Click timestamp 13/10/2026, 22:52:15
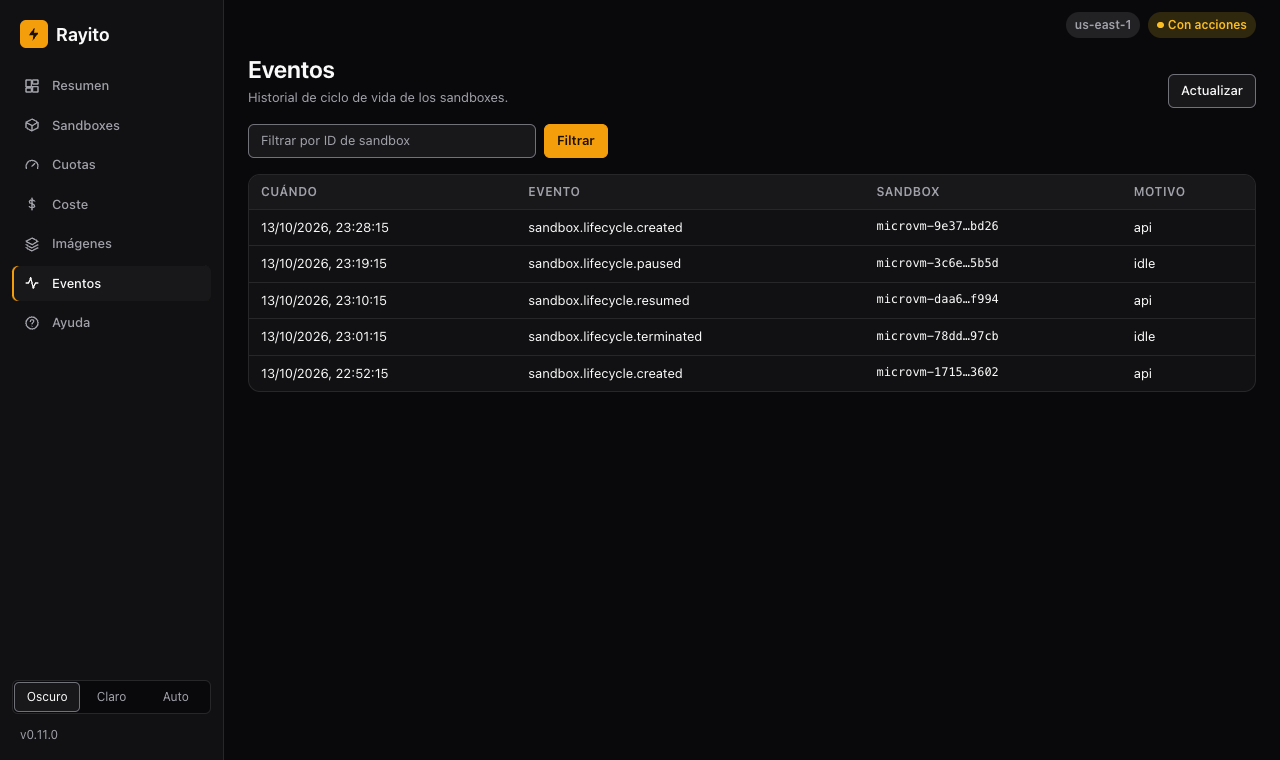The height and width of the screenshot is (760, 1280). tap(325, 374)
